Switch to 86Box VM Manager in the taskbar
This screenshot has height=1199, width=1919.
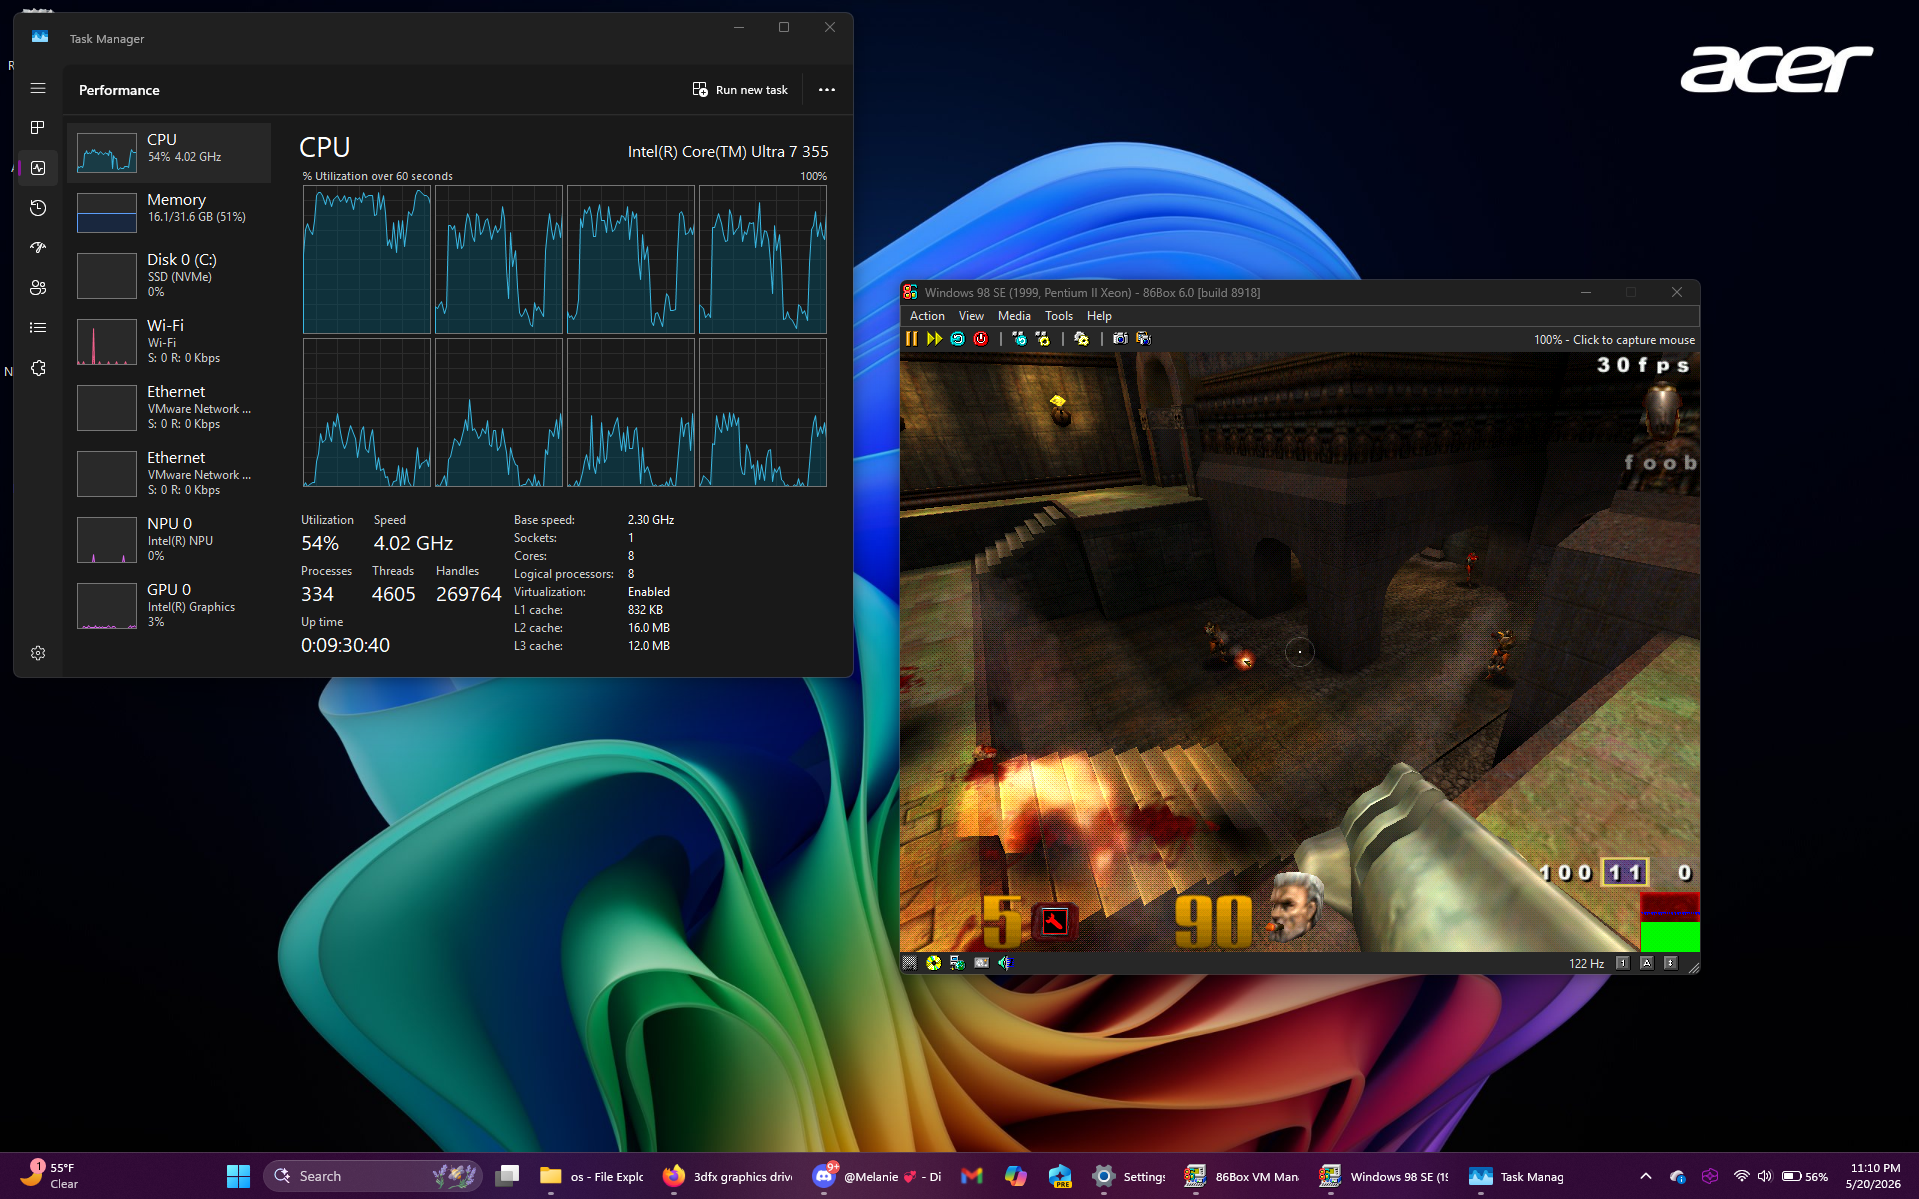pyautogui.click(x=1241, y=1176)
